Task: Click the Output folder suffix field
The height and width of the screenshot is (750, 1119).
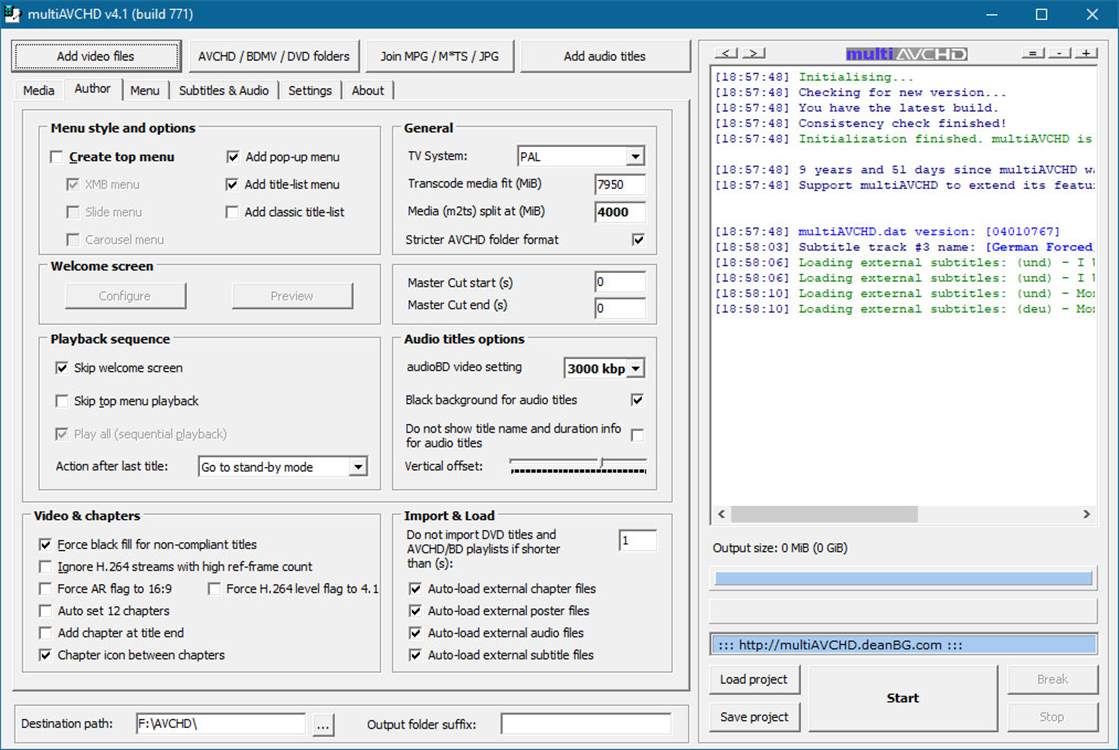Action: tap(586, 724)
